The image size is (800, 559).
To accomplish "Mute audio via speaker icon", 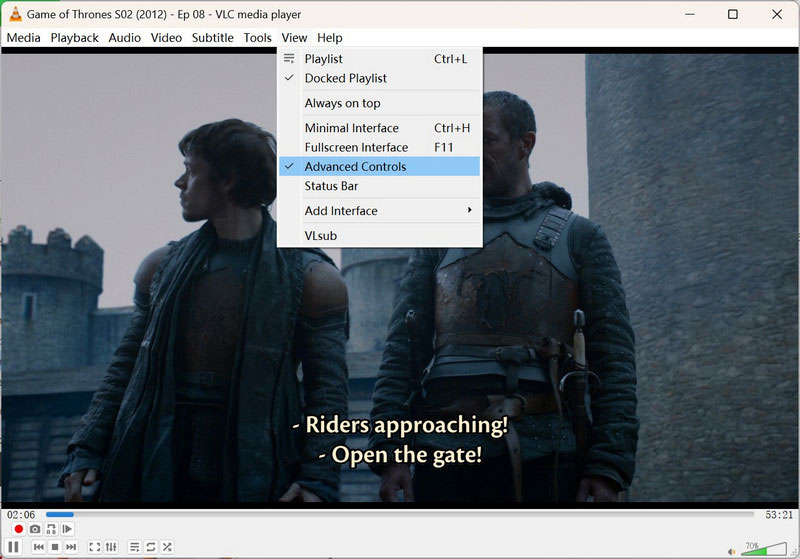I will tap(732, 551).
